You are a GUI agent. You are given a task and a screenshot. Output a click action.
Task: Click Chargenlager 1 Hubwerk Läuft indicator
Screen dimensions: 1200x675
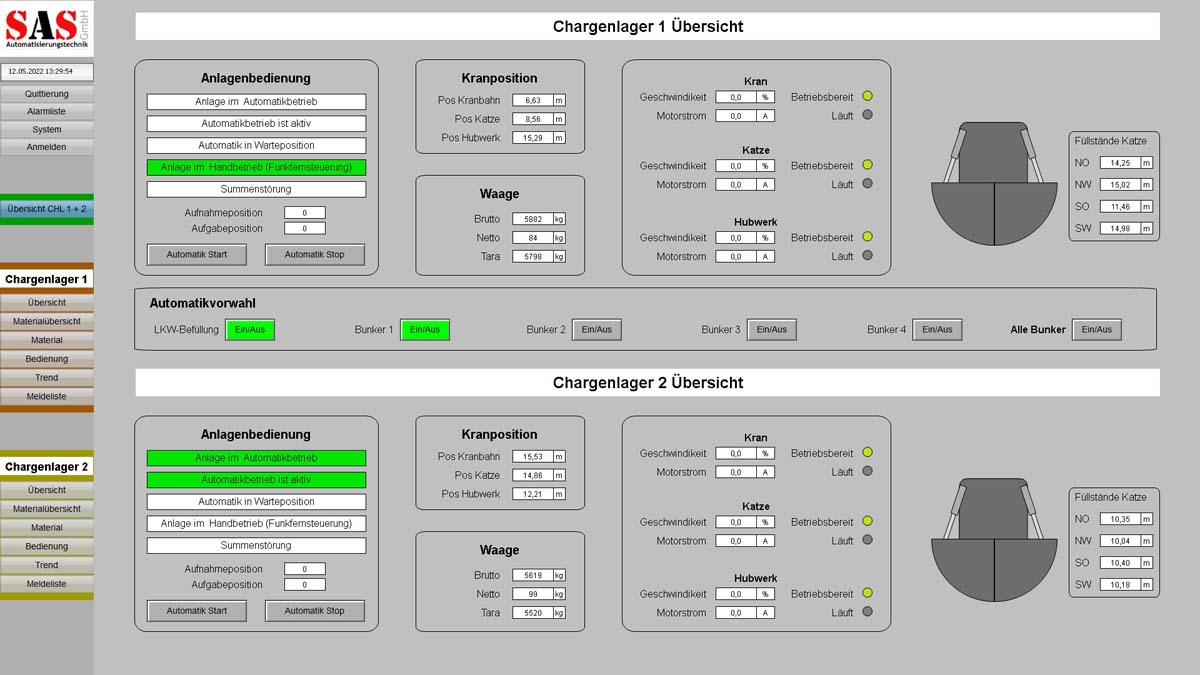click(x=867, y=256)
